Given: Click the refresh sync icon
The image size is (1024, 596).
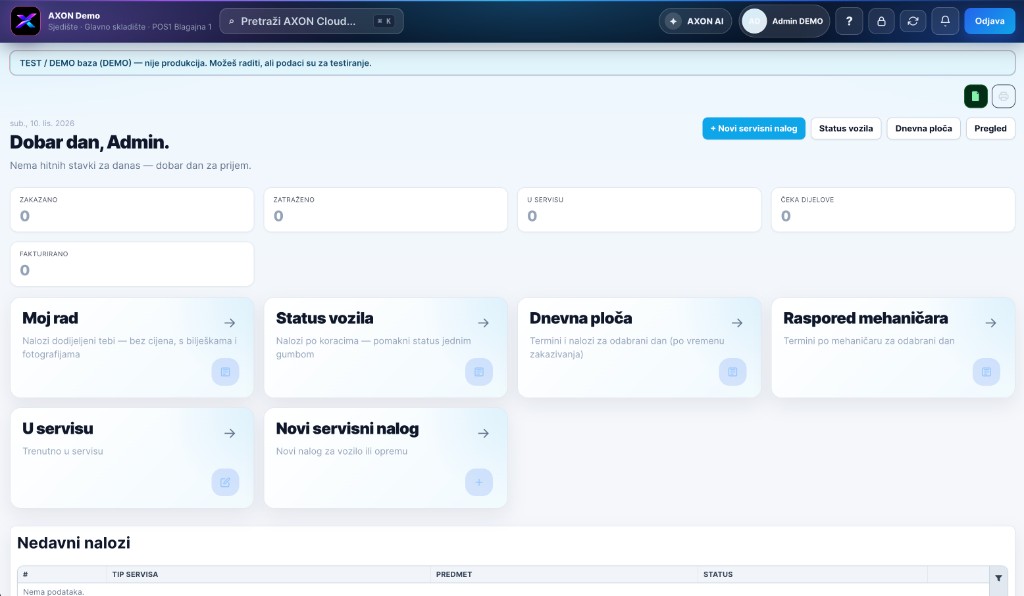Looking at the screenshot, I should (913, 21).
